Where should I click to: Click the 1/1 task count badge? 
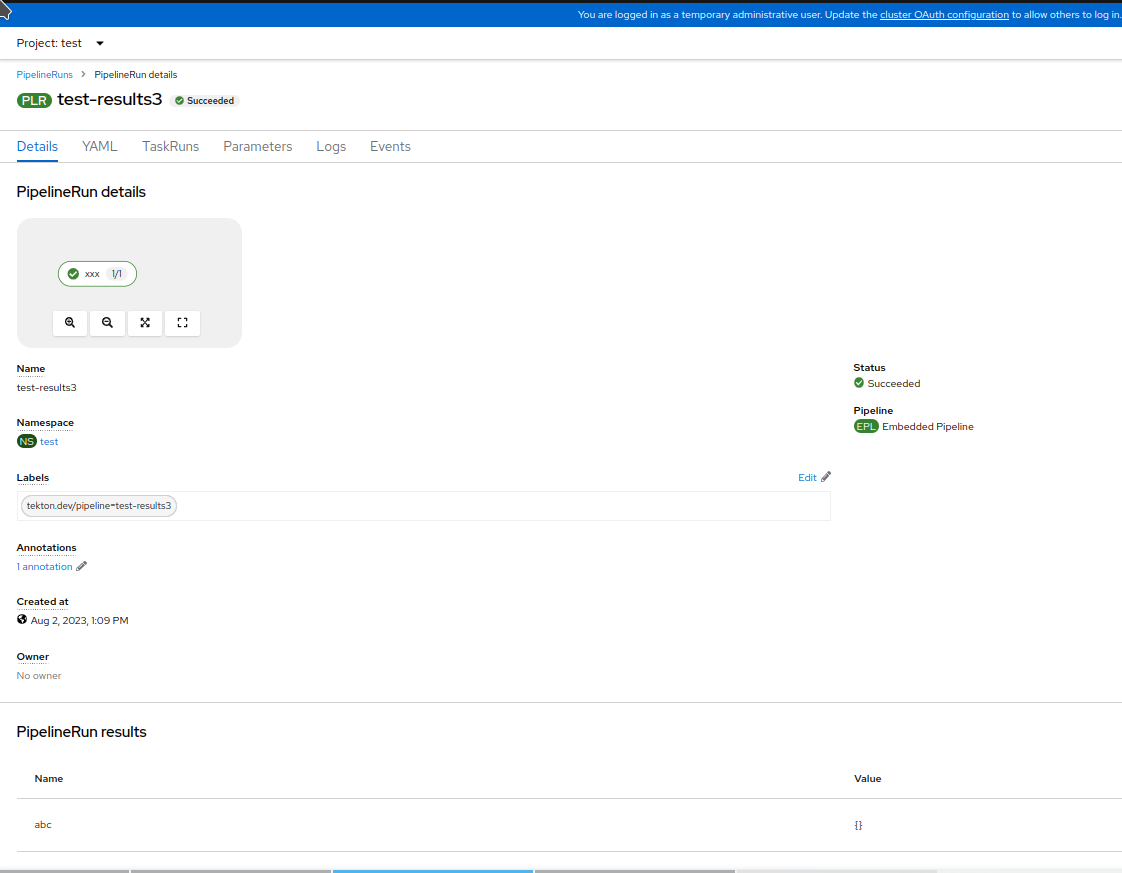point(117,274)
